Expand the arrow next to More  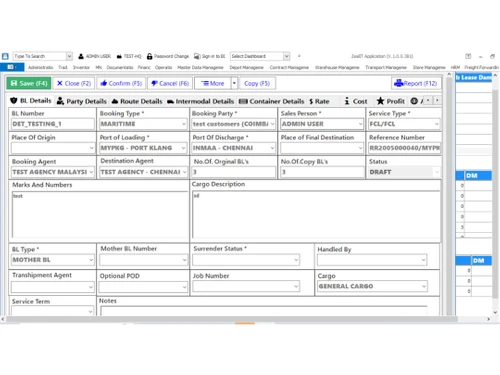(234, 83)
